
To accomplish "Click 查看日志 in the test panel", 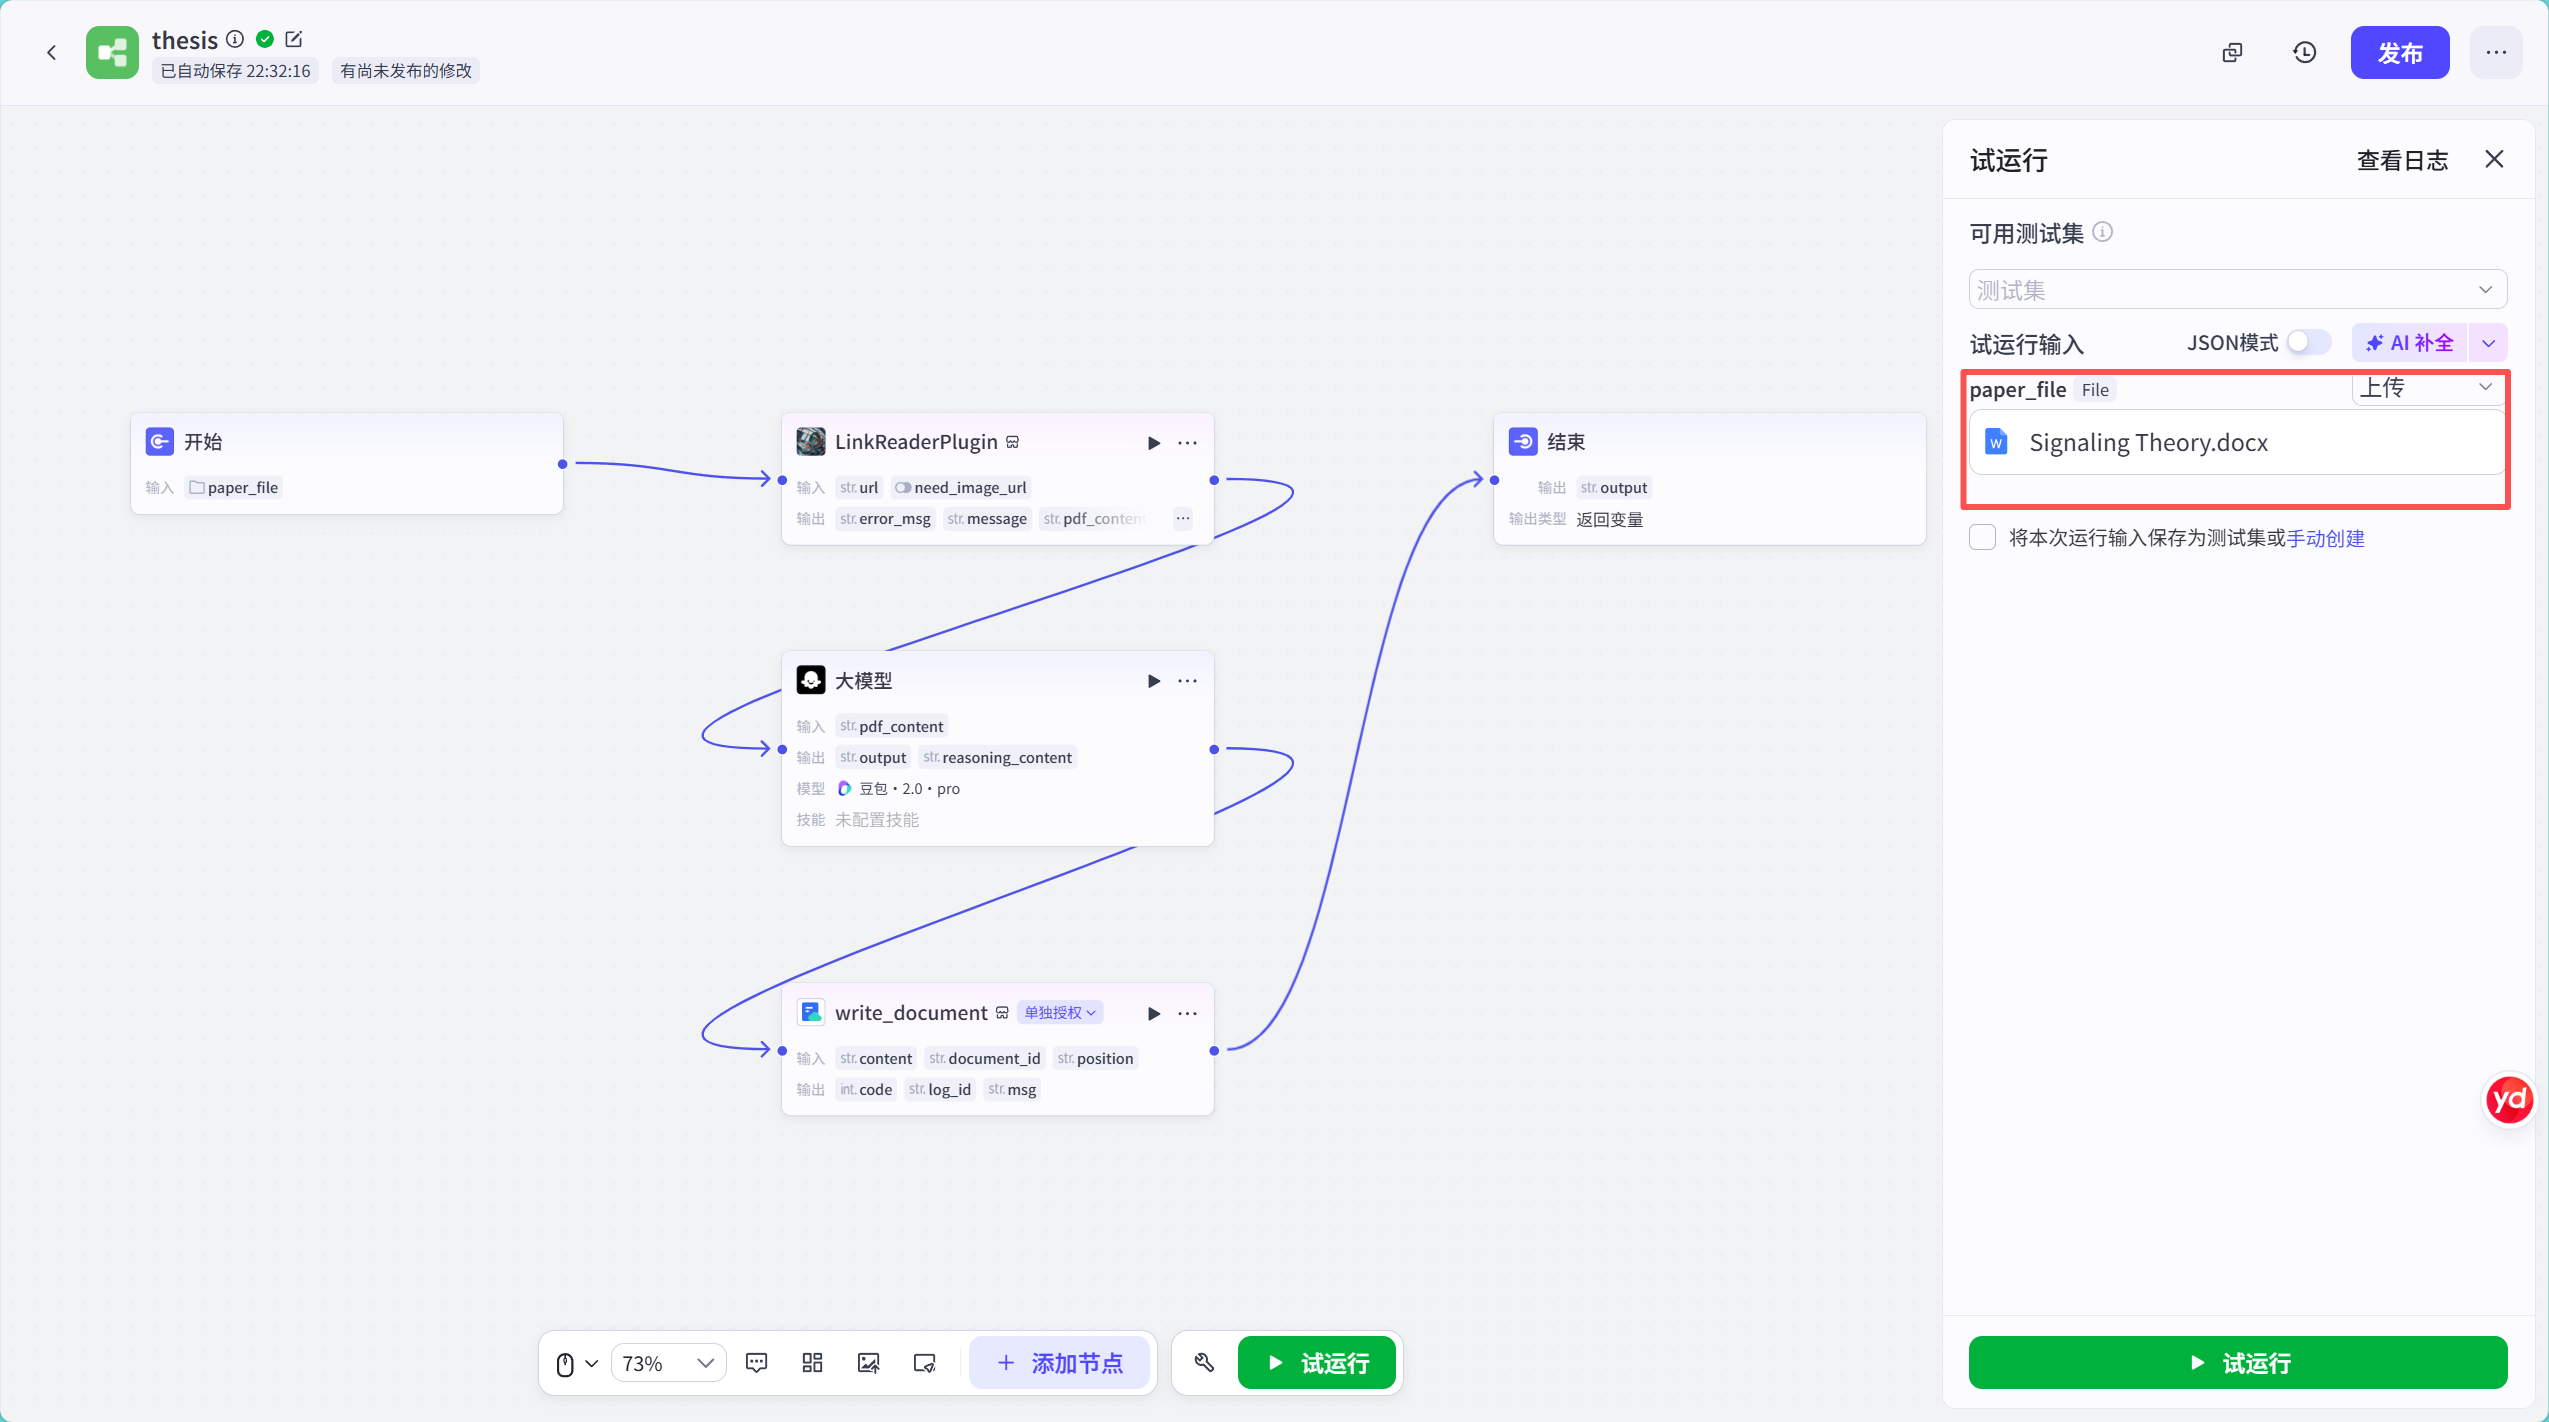I will tap(2401, 160).
